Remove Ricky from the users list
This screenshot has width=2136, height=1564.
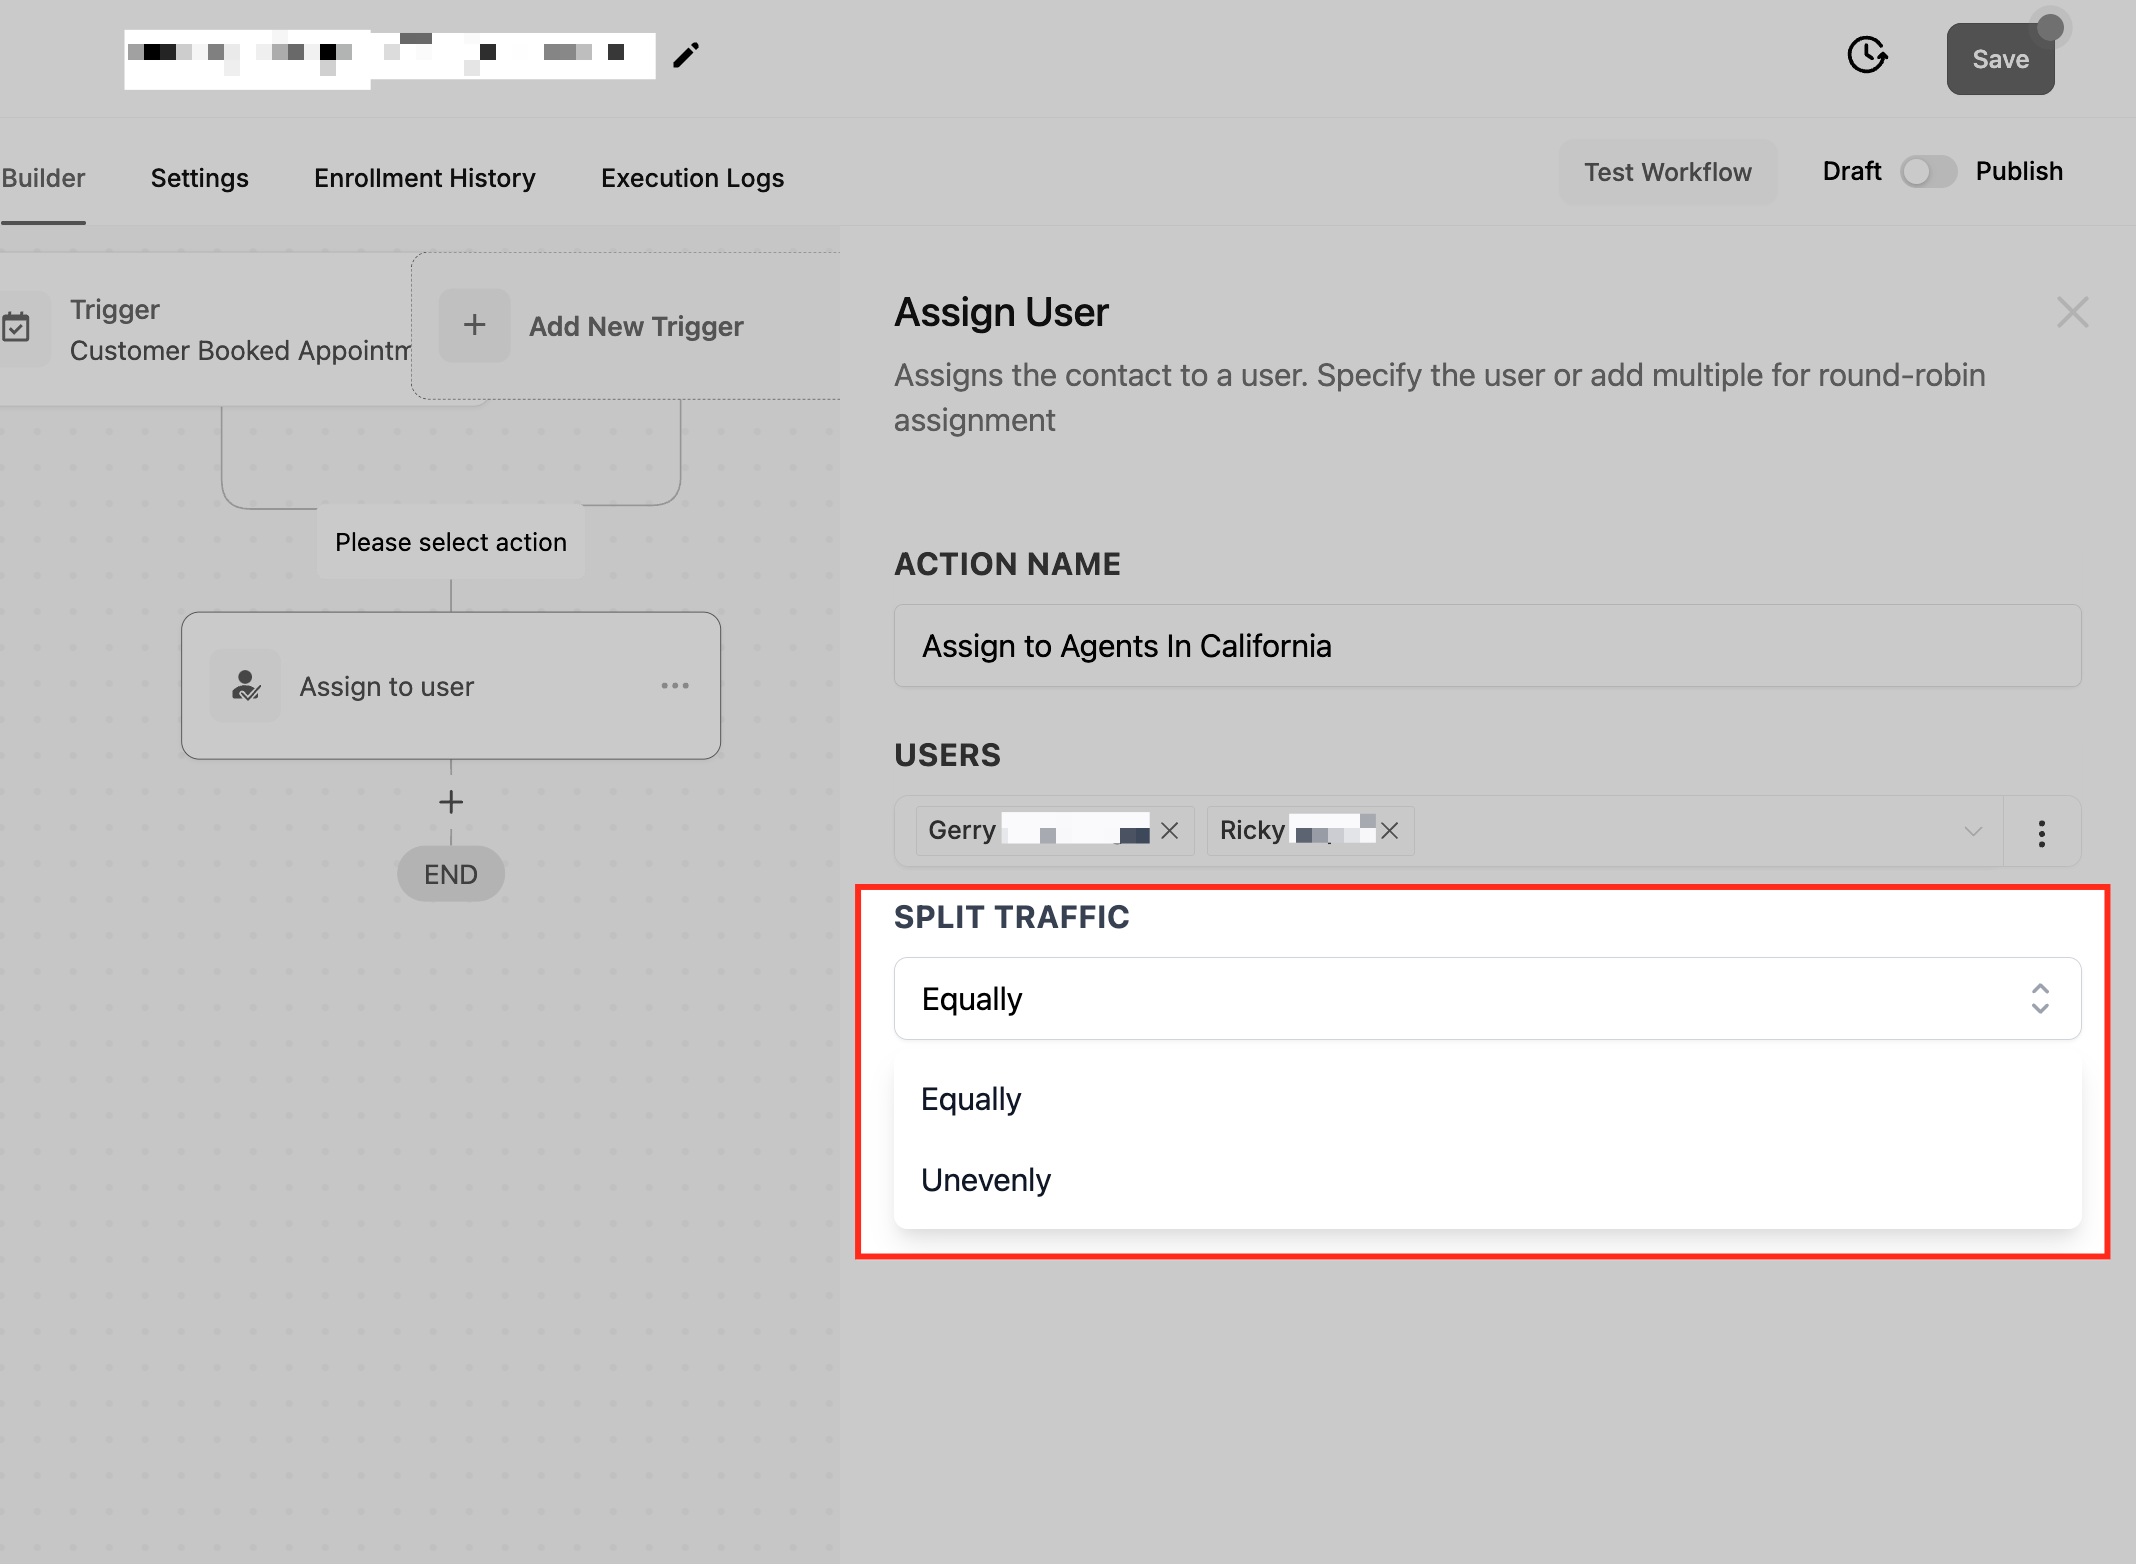(1390, 831)
